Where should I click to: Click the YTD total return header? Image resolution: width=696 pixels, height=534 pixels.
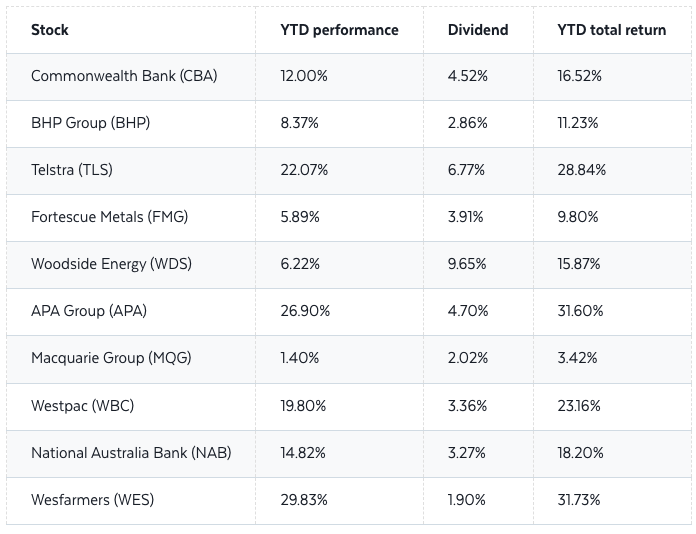pyautogui.click(x=611, y=30)
